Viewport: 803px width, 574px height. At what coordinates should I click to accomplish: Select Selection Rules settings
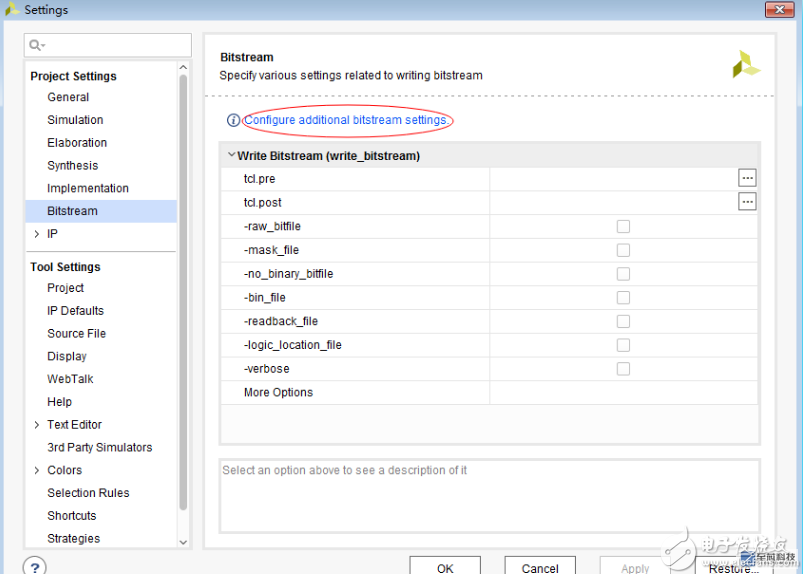pos(88,493)
